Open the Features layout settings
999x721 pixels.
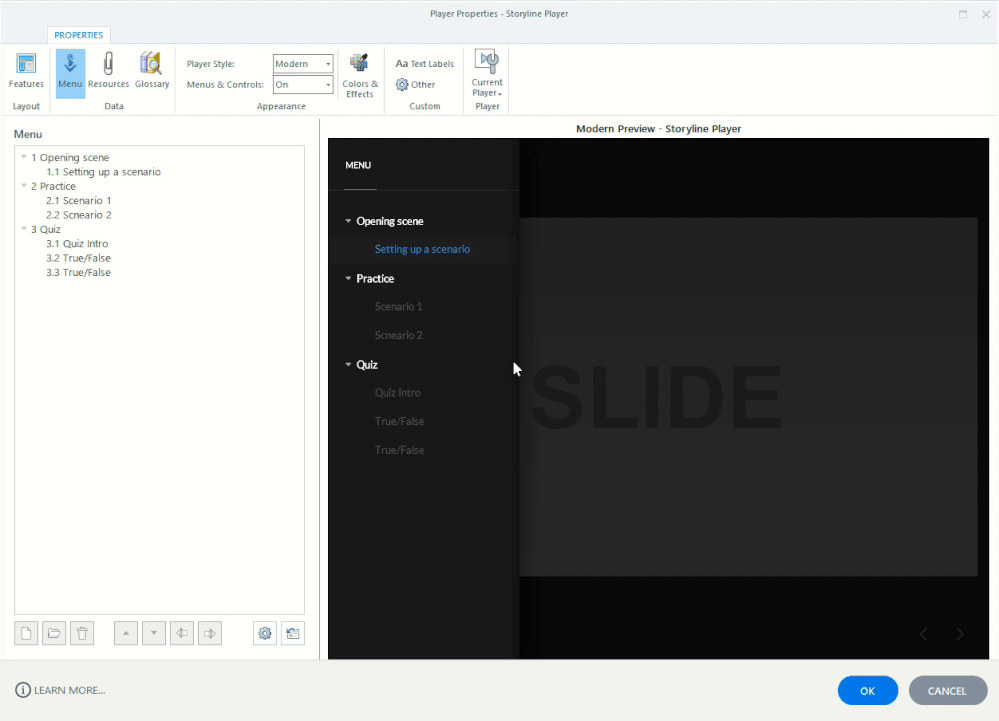click(x=26, y=71)
